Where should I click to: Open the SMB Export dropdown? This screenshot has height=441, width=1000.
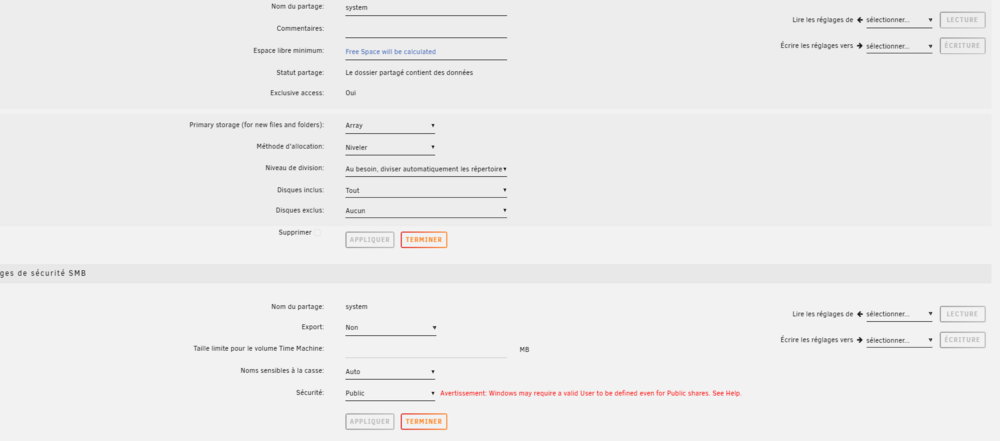[390, 328]
